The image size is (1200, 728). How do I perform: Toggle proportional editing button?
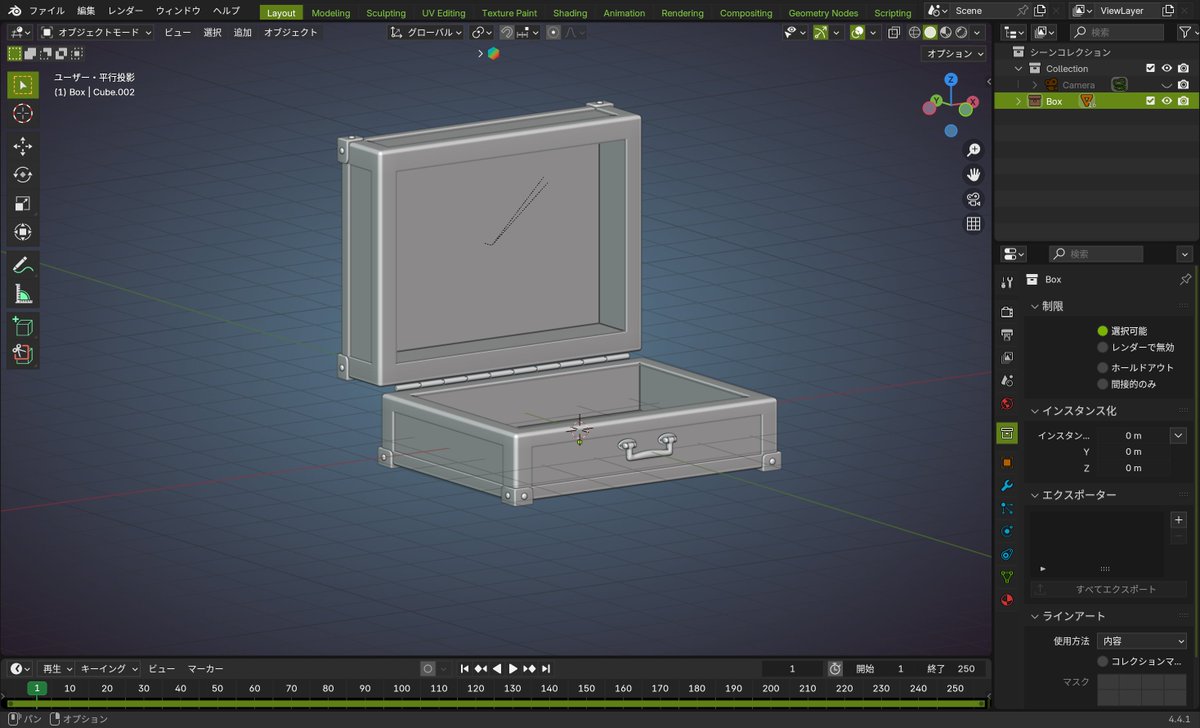coord(553,32)
